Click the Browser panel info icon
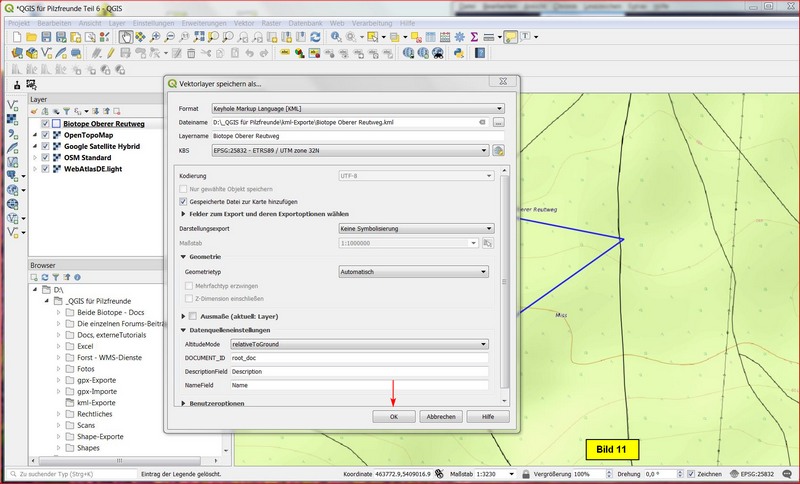The image size is (800, 484). (78, 277)
